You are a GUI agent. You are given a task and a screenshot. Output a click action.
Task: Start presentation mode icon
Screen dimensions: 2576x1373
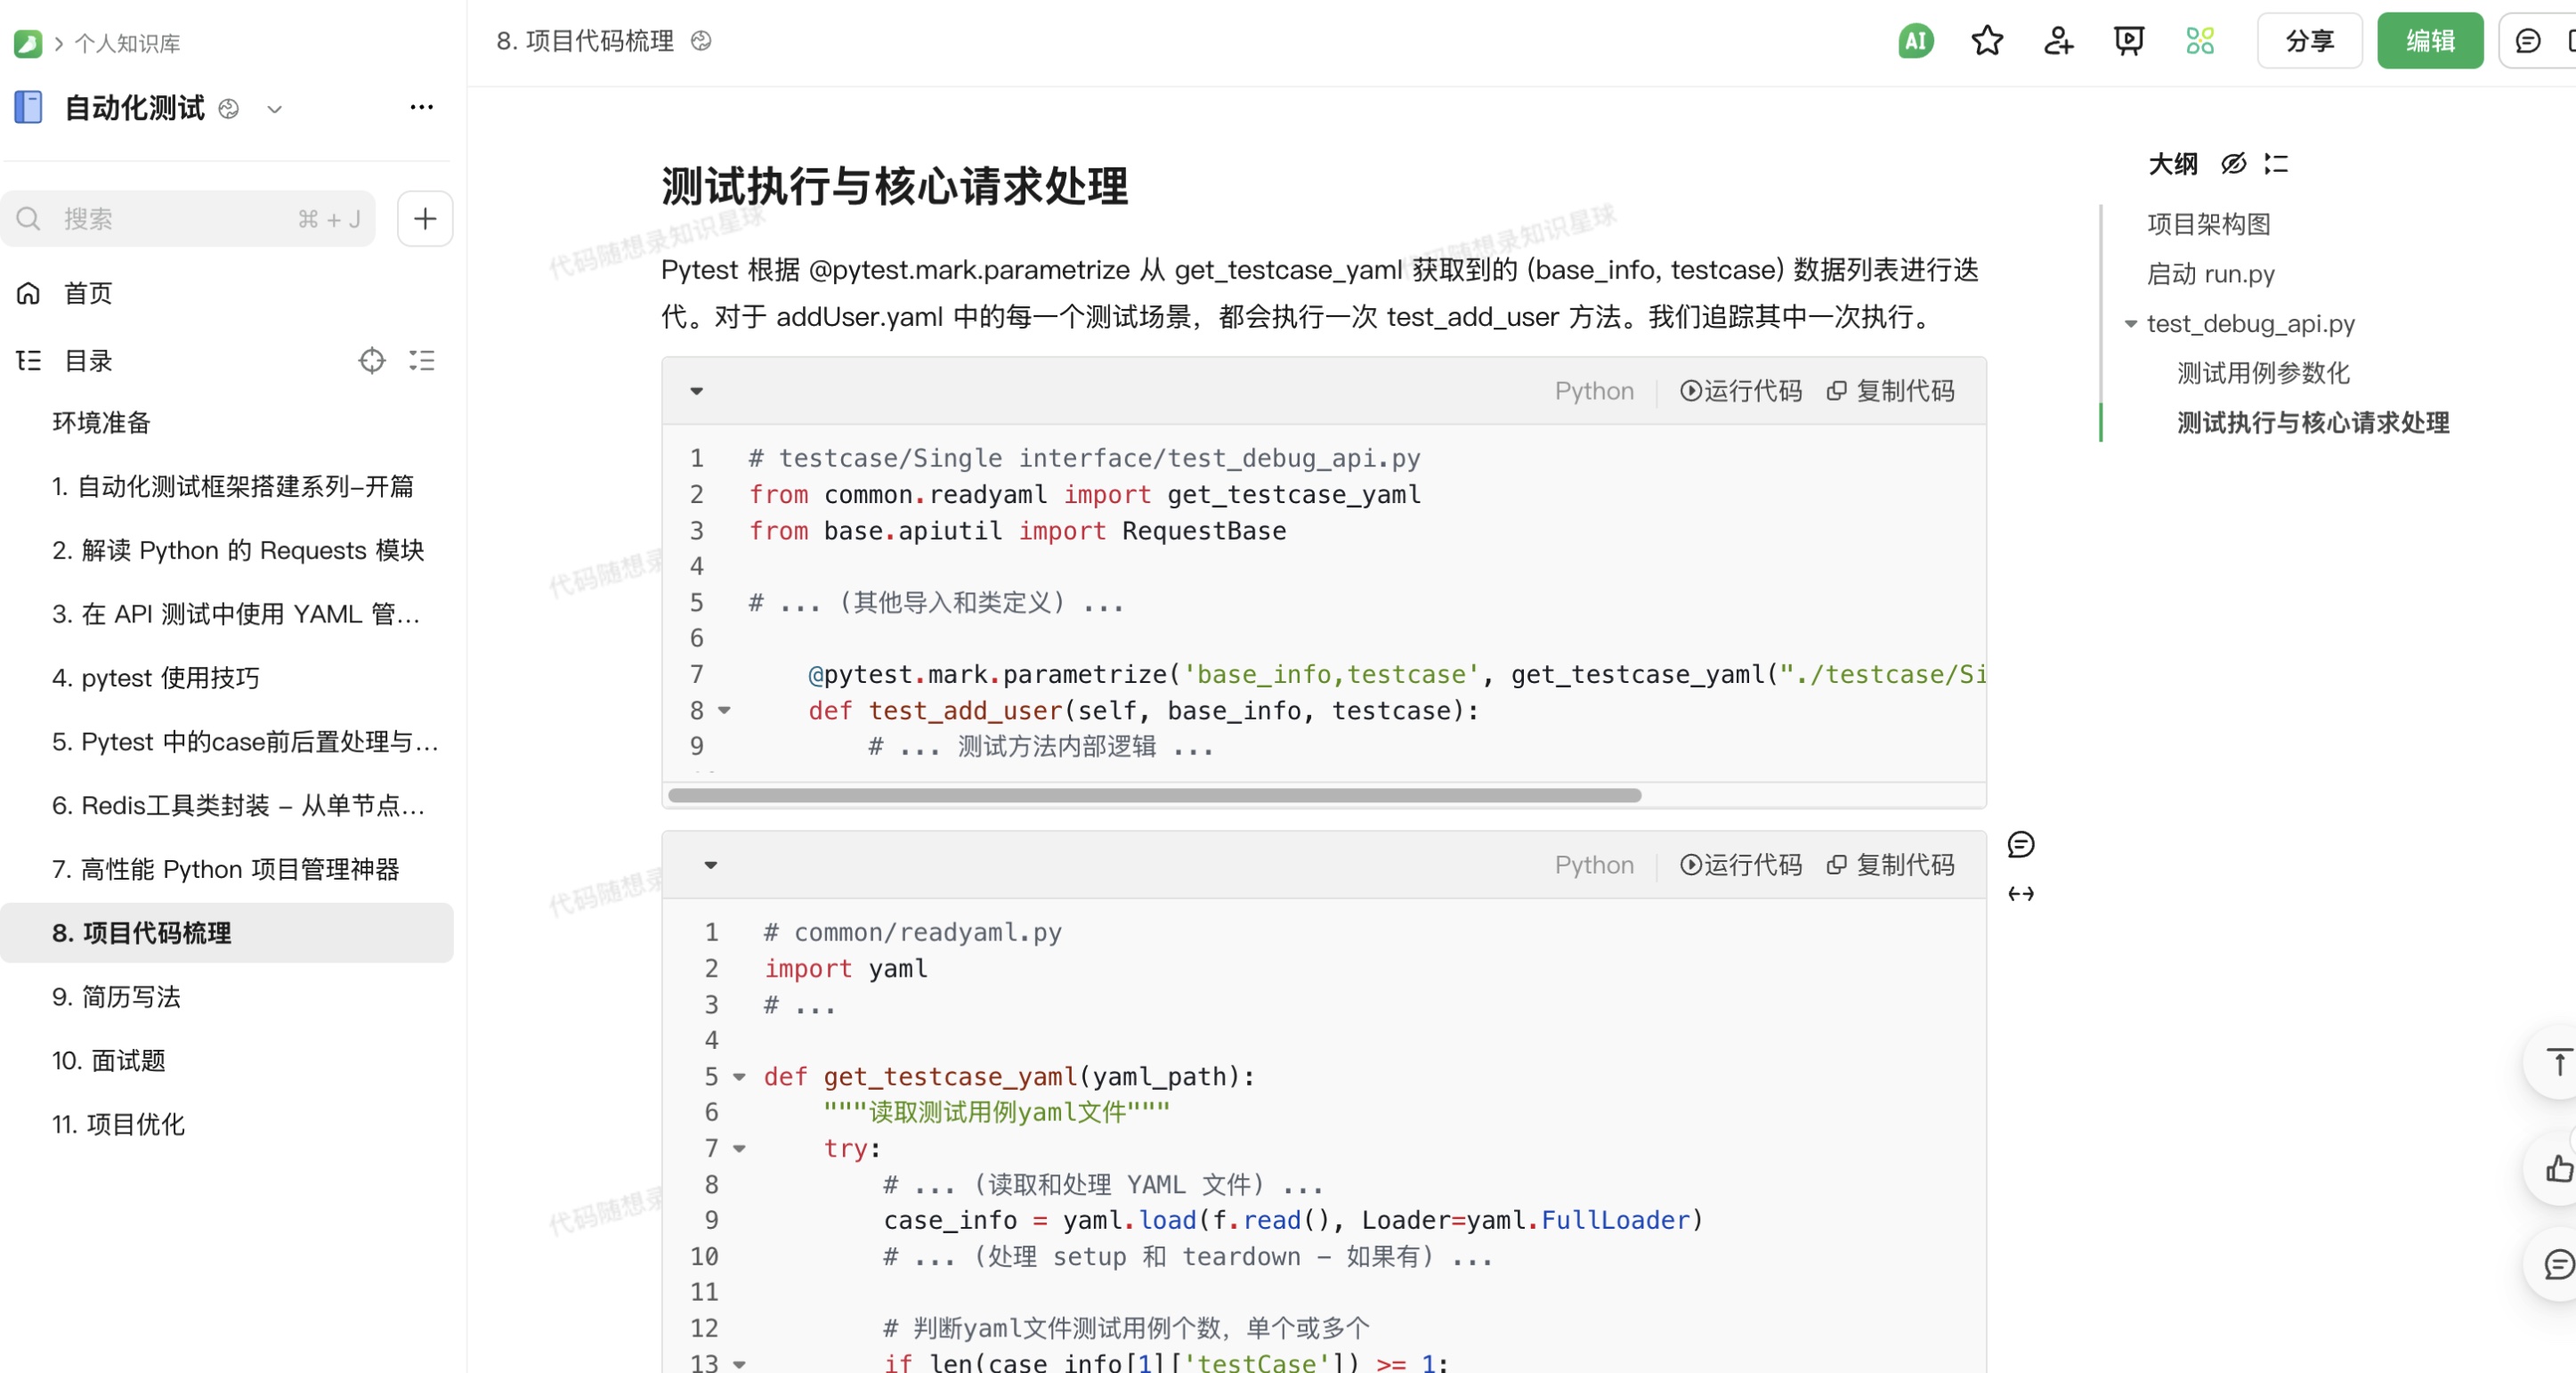point(2129,41)
